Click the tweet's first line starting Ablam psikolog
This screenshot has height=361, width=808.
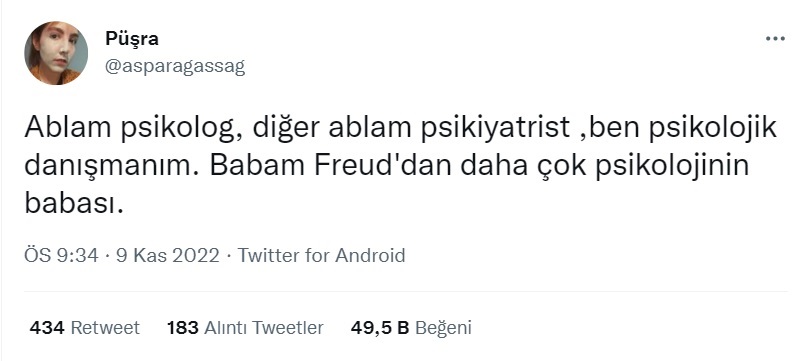(x=400, y=128)
